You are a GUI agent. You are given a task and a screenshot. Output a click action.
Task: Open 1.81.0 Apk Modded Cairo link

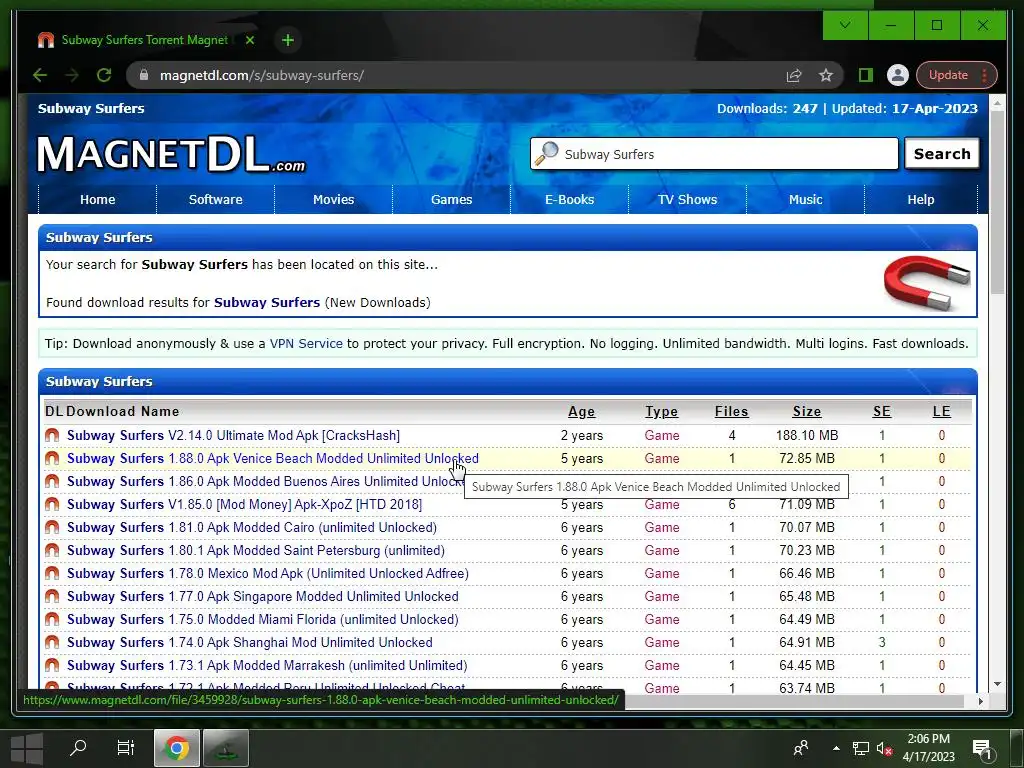pyautogui.click(x=251, y=527)
